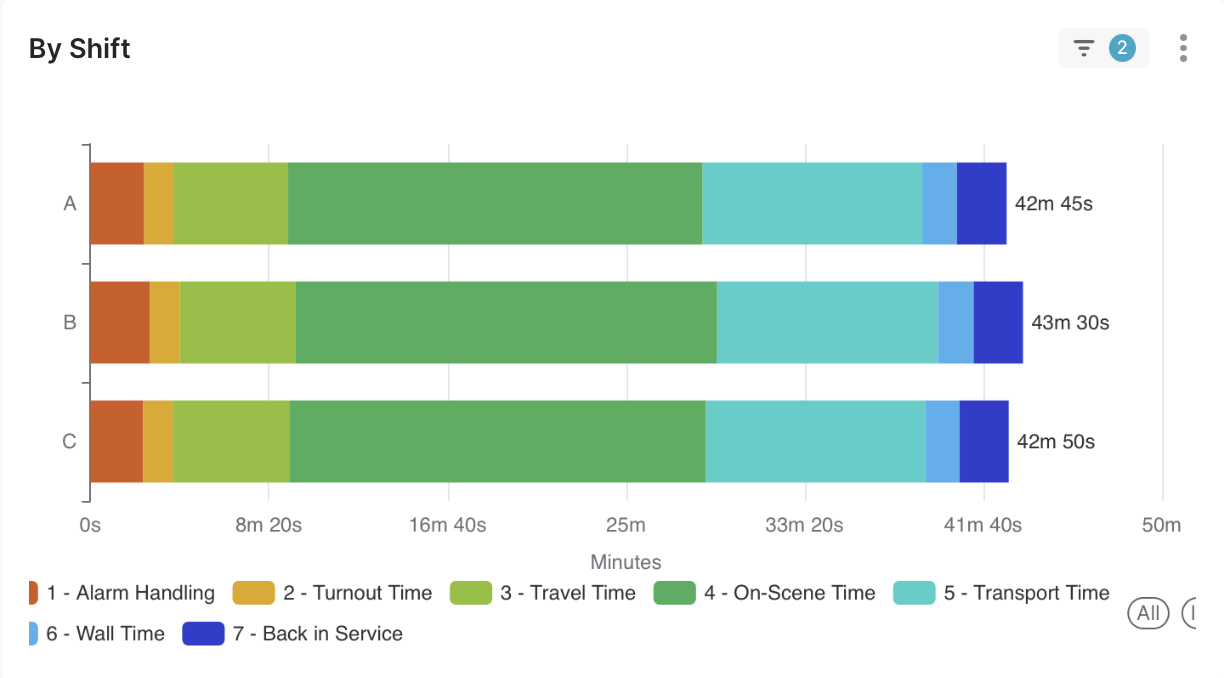Click the shift C axis label

69,441
